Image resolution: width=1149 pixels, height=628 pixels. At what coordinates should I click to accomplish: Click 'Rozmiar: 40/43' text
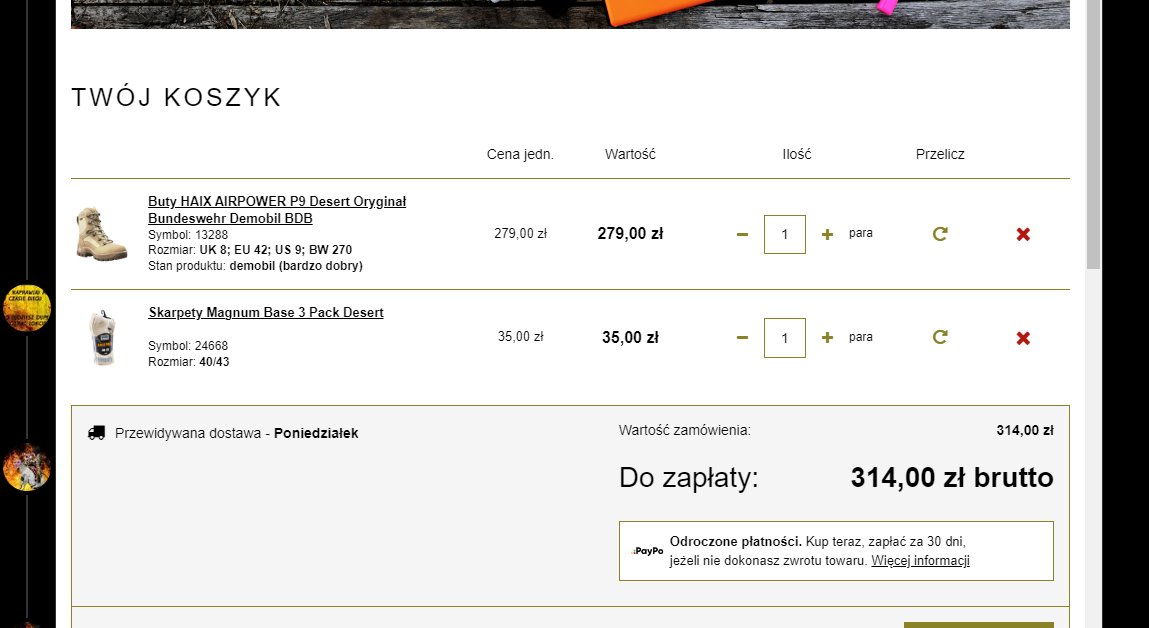tap(189, 362)
